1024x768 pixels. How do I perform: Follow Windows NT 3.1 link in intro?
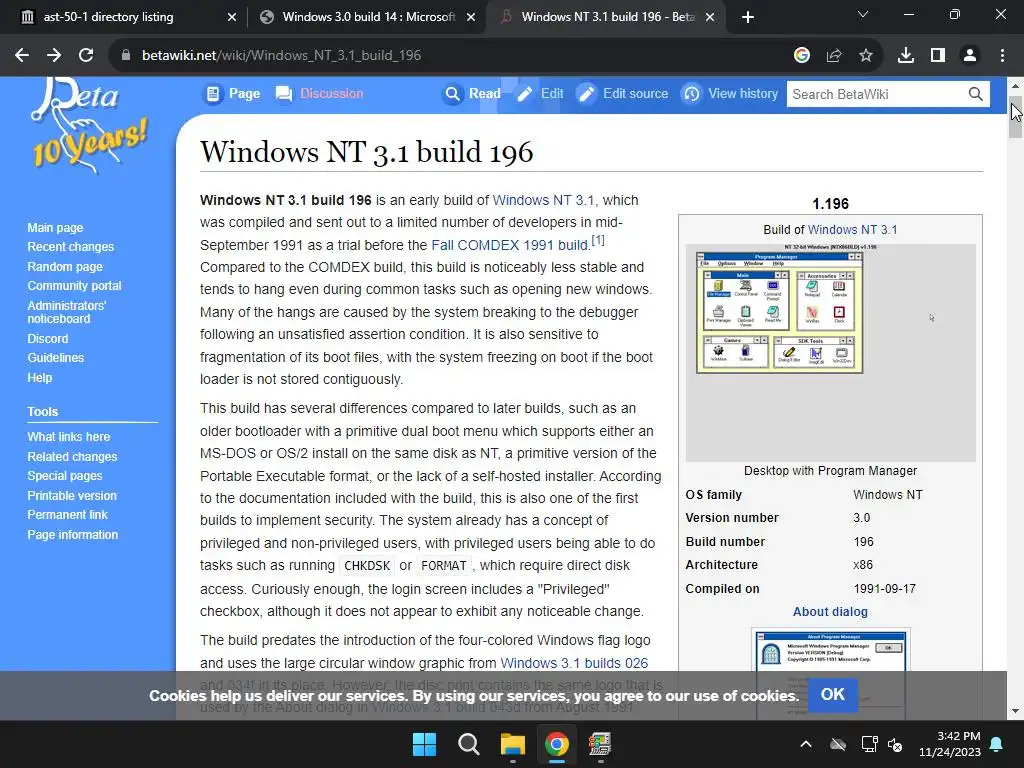(x=543, y=200)
